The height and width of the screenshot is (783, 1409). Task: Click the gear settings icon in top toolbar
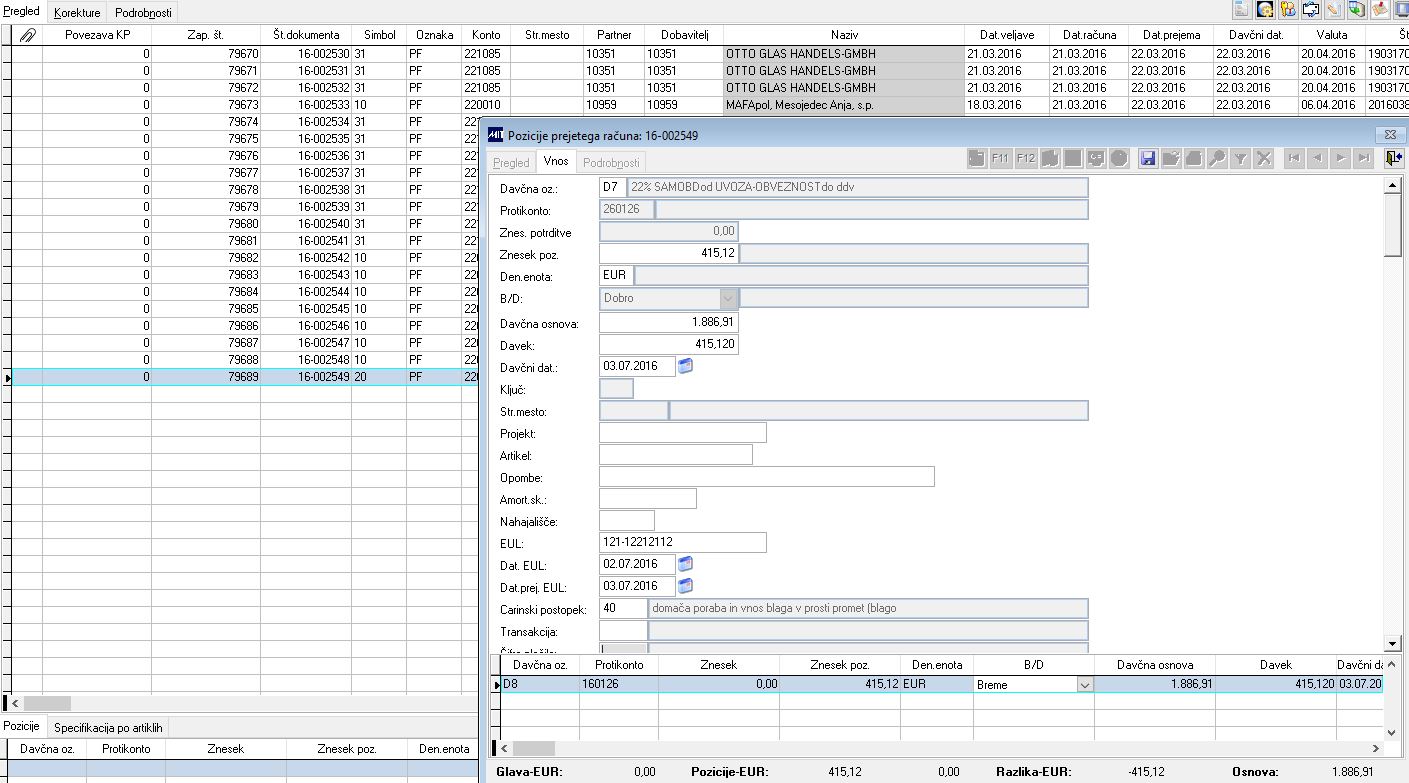click(x=1265, y=9)
